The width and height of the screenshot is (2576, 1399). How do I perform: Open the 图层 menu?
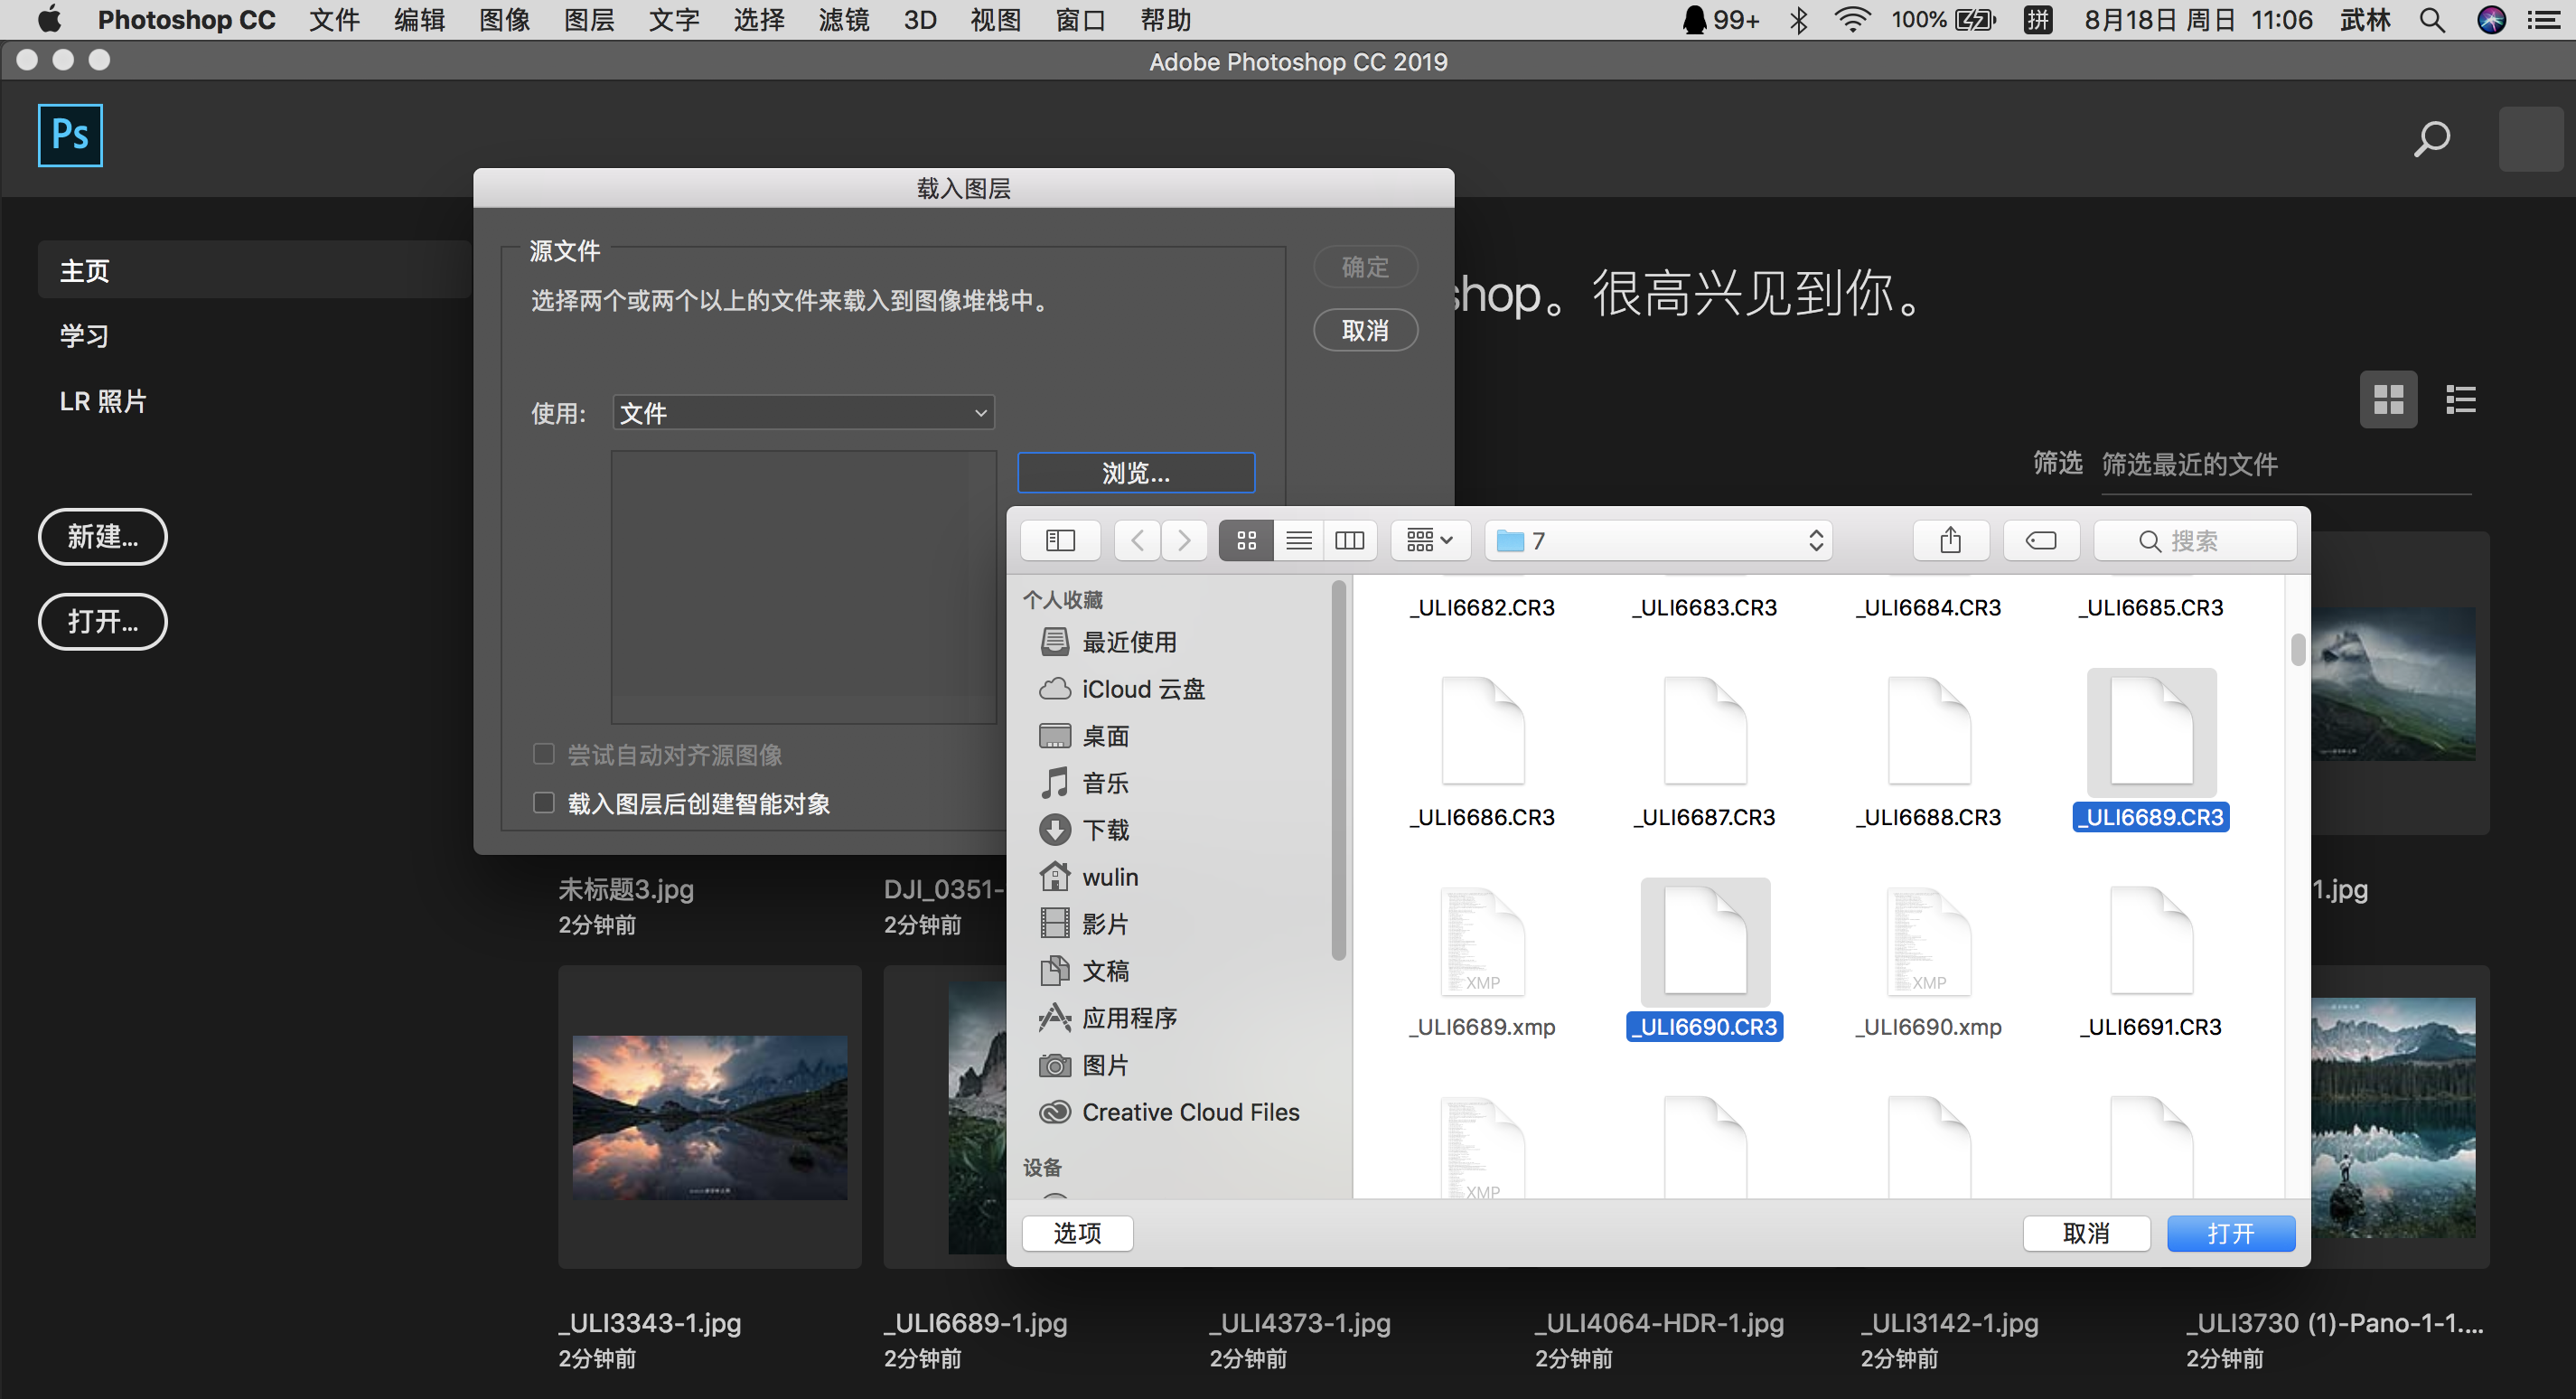[x=589, y=20]
